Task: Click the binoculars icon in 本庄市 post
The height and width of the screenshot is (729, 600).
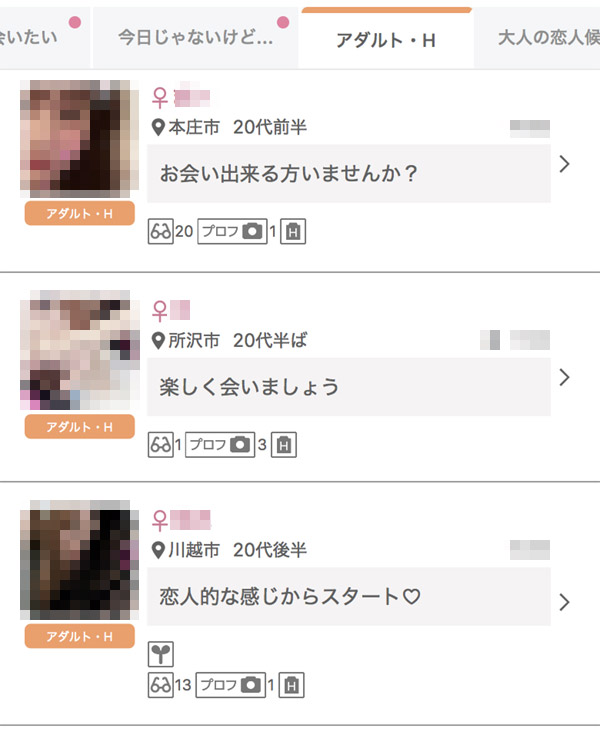Action: pyautogui.click(x=161, y=232)
